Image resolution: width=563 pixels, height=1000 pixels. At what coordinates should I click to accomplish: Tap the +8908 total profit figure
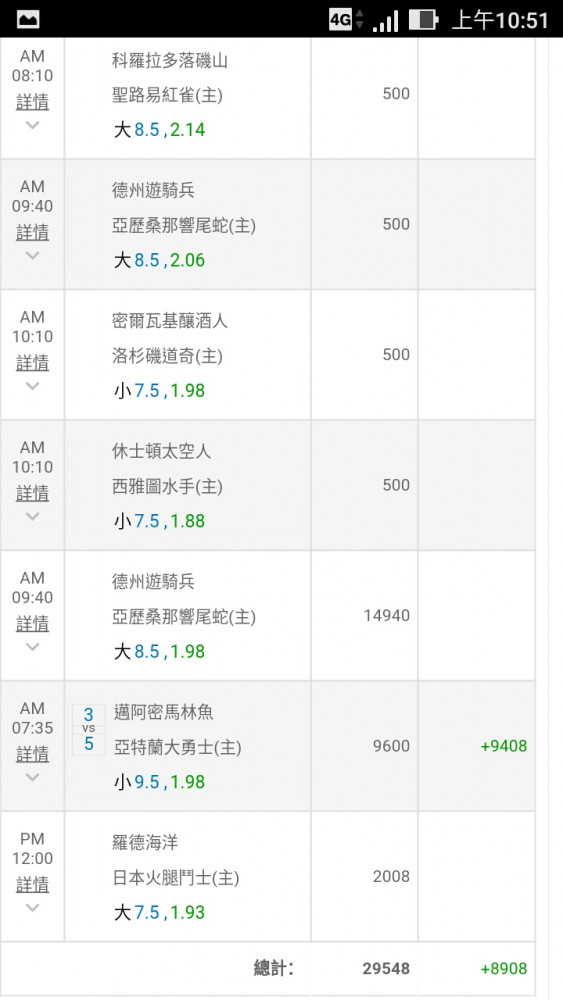coord(504,969)
